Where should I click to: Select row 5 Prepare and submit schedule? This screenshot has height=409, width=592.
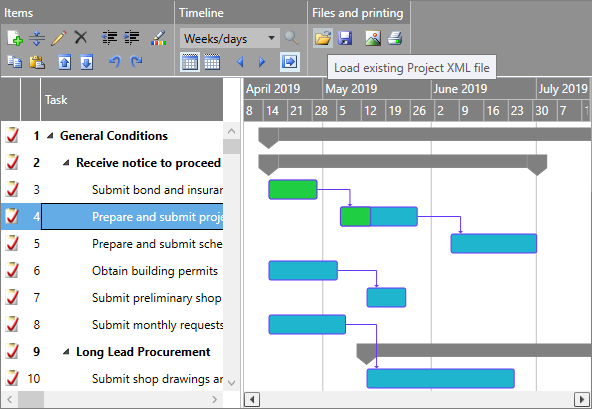[x=112, y=244]
